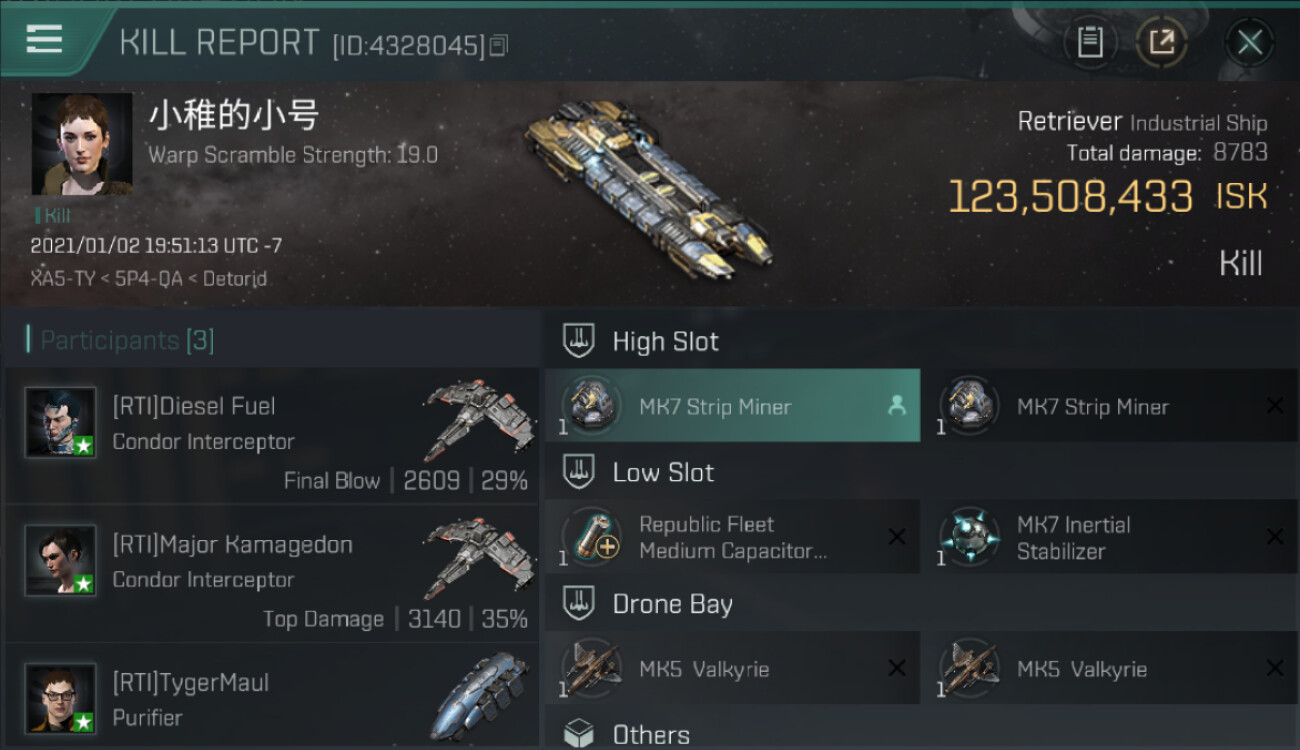
Task: Click the X mark on MK7 Inertial Stabilizer
Action: (x=1275, y=537)
